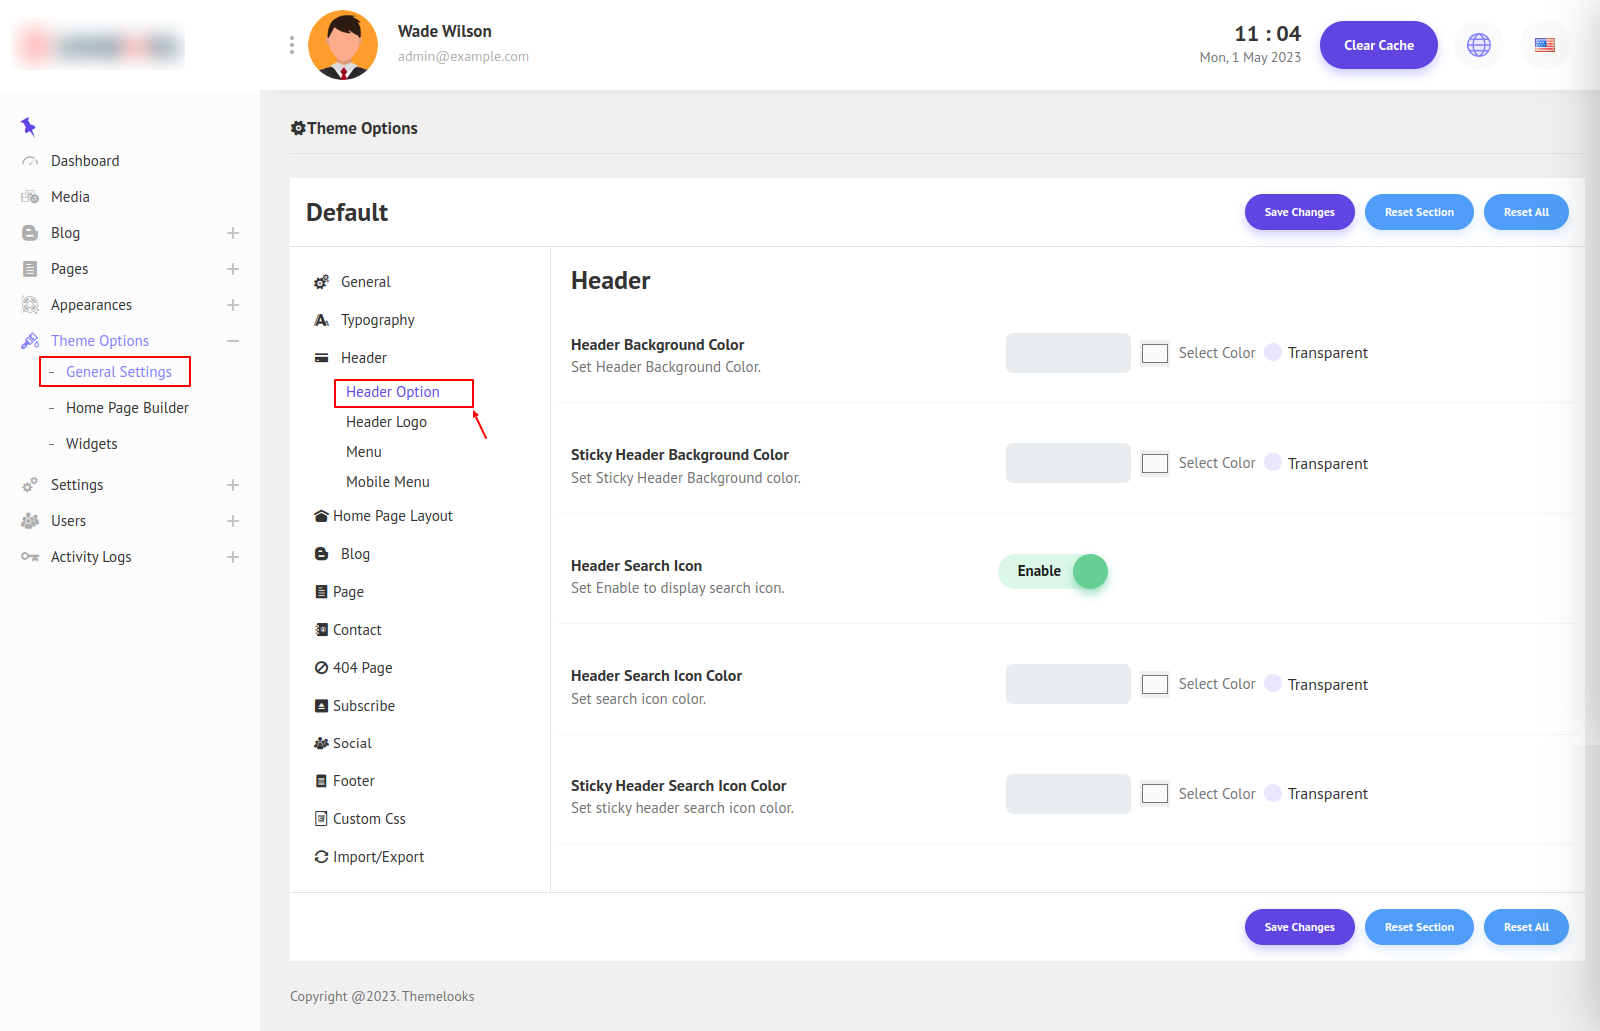Click the Media icon in sidebar
Image resolution: width=1600 pixels, height=1031 pixels.
(30, 197)
